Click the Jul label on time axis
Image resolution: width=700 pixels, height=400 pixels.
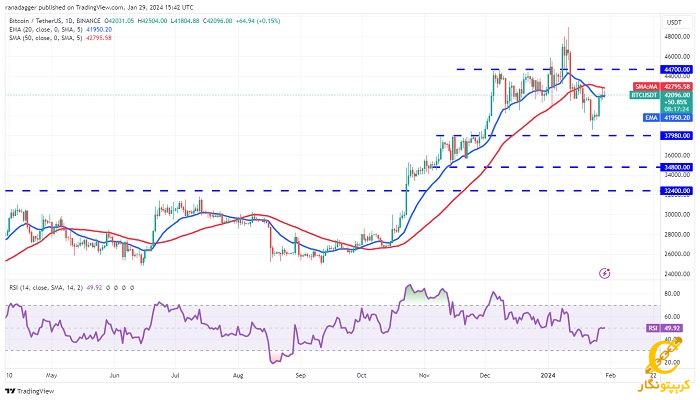point(175,375)
